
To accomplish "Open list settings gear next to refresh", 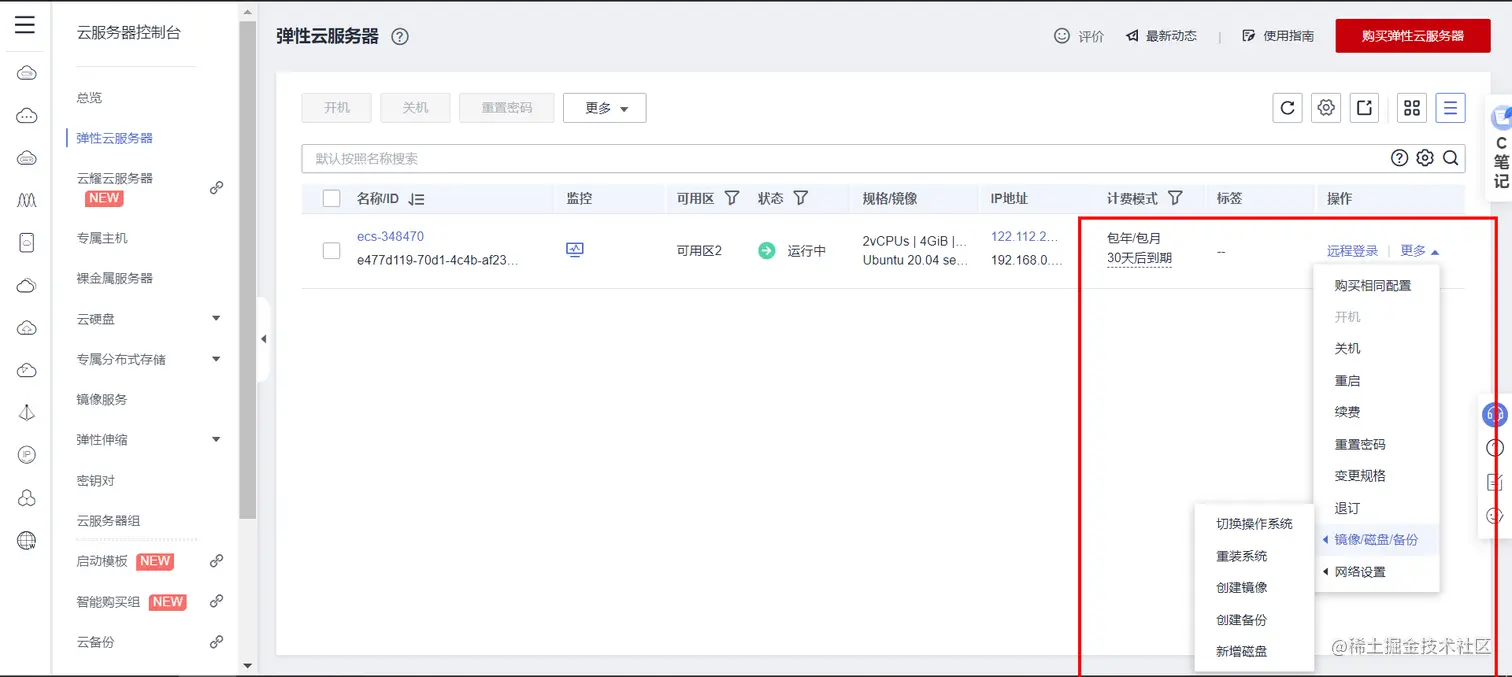I will tap(1326, 108).
